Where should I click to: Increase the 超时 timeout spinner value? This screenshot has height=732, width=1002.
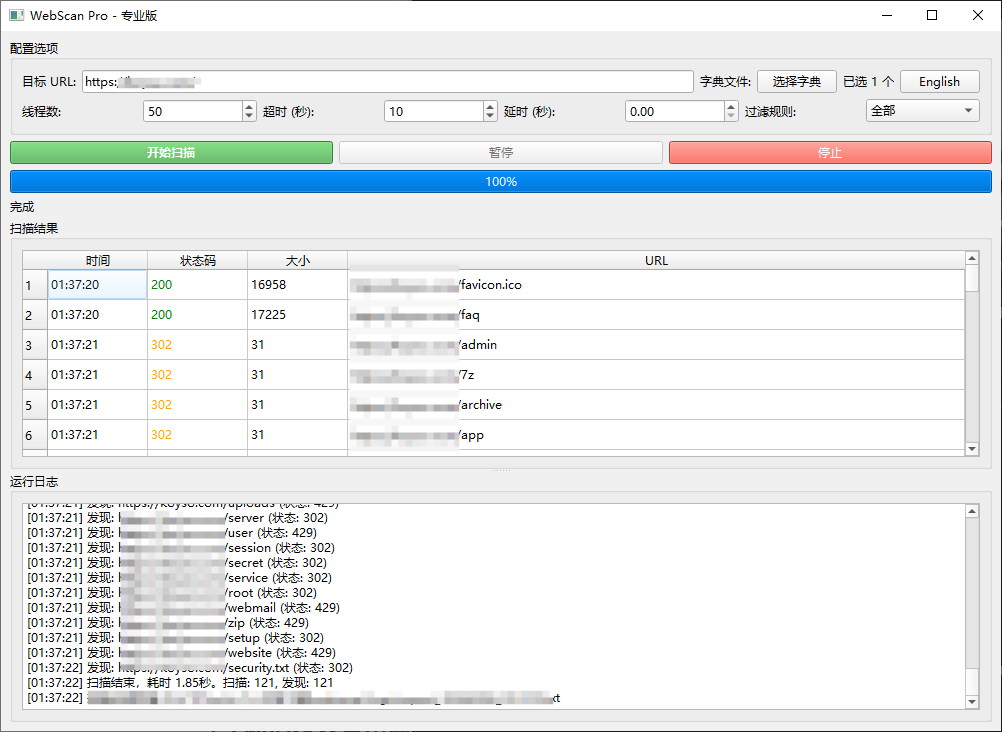(x=490, y=106)
